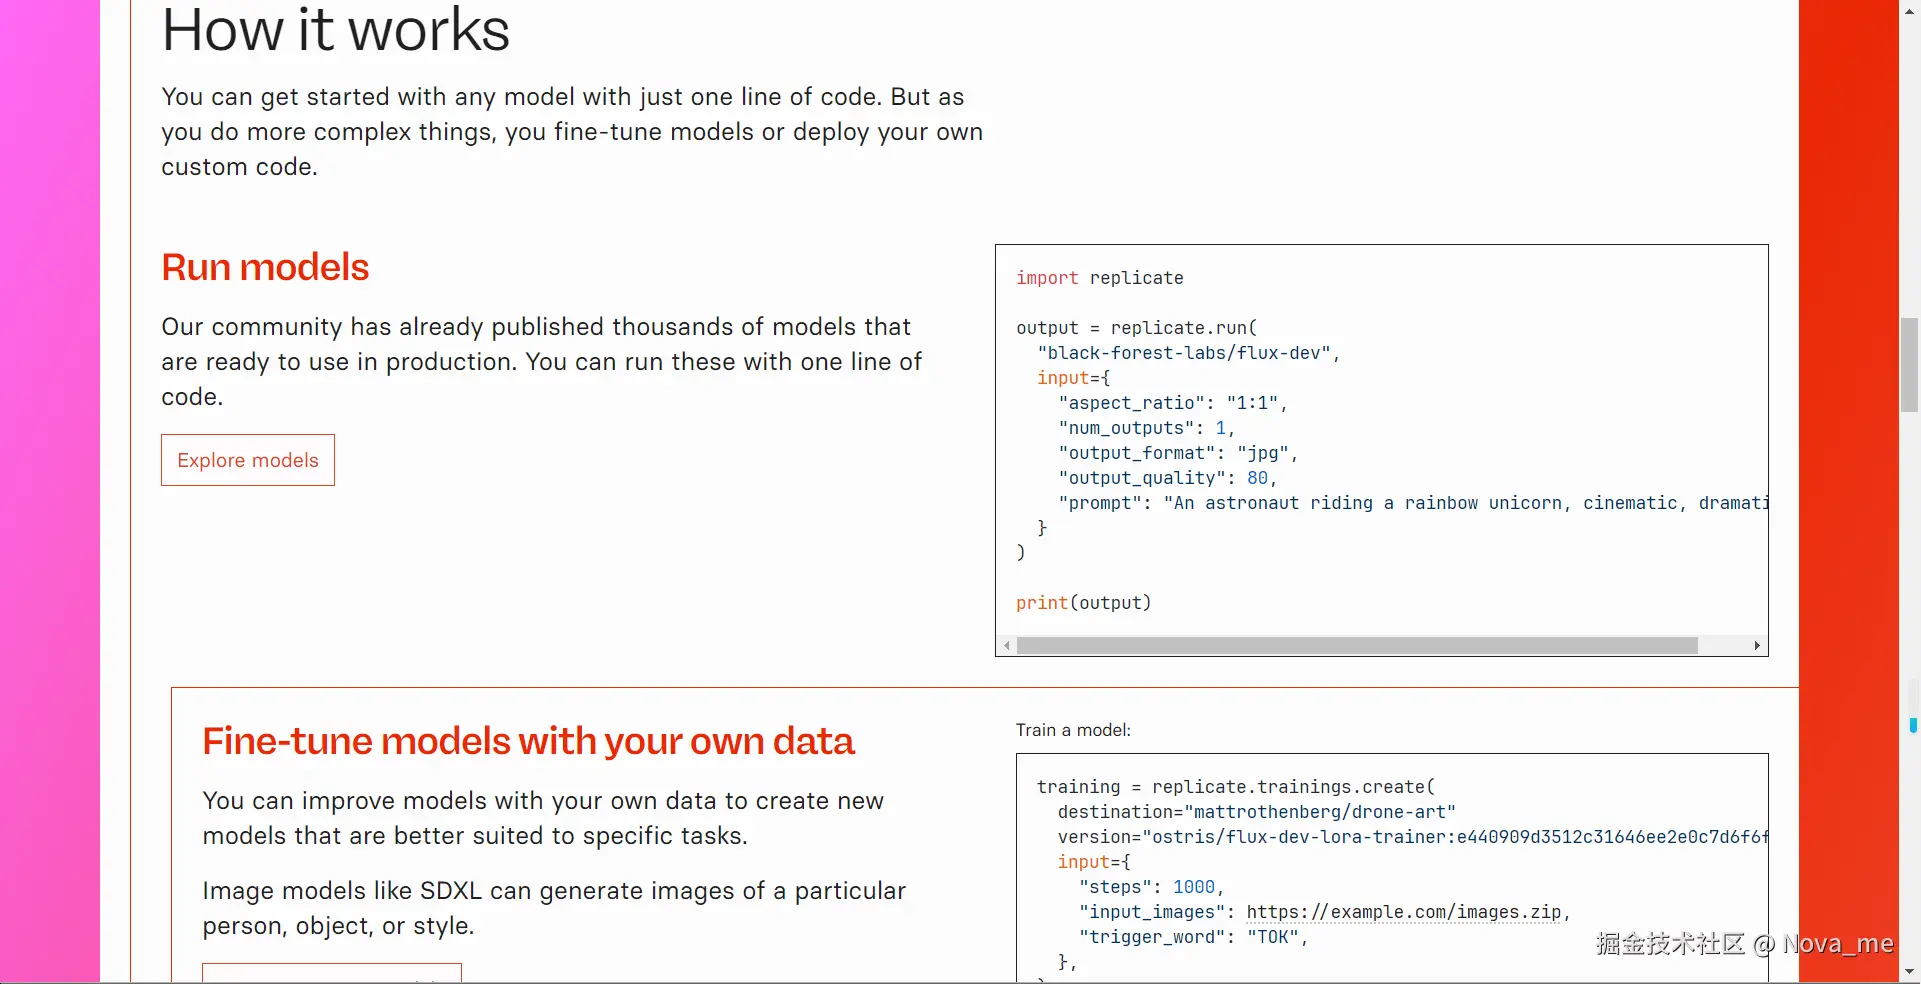Click the "Train a model:" label
This screenshot has width=1921, height=984.
click(1073, 730)
